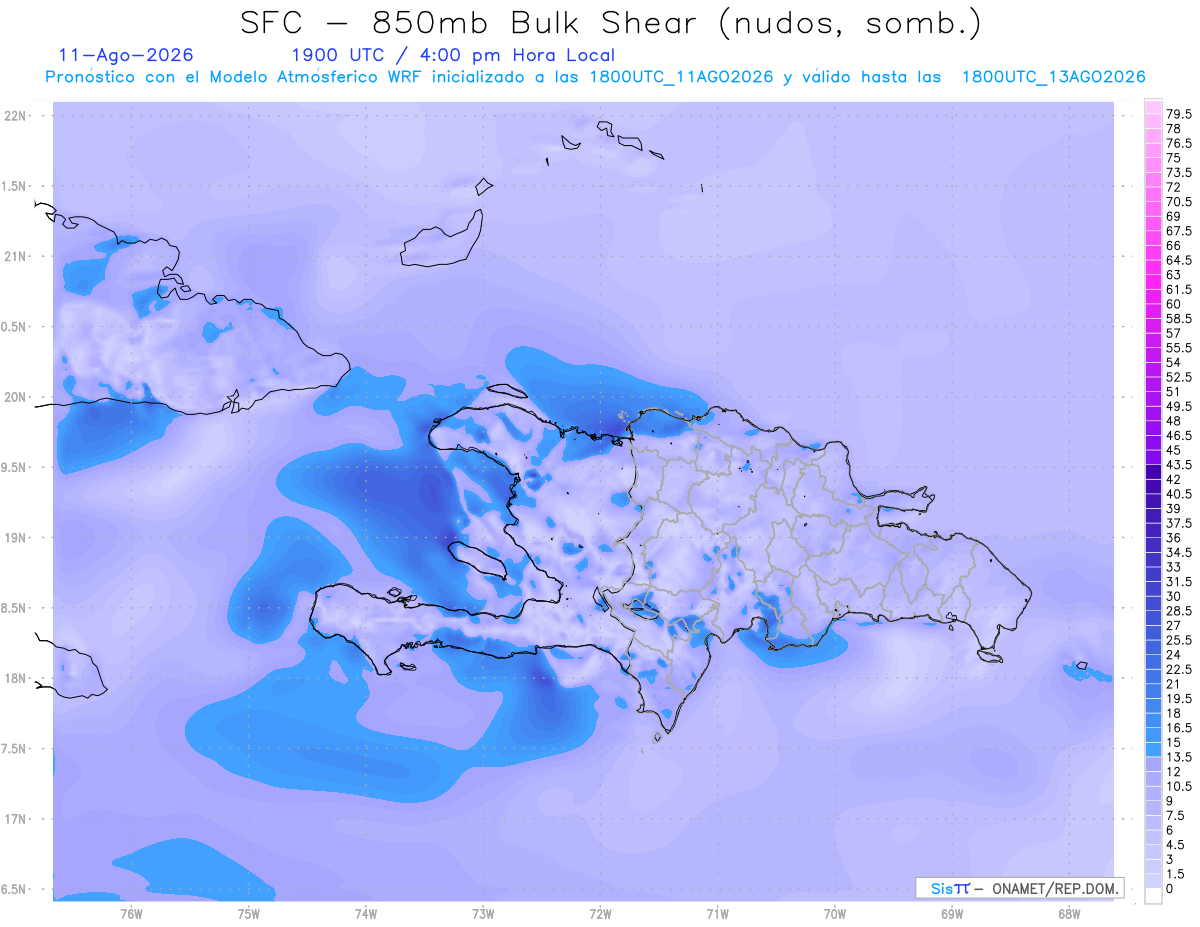
Task: Click the legend color swatch beside 30
Action: click(1153, 588)
